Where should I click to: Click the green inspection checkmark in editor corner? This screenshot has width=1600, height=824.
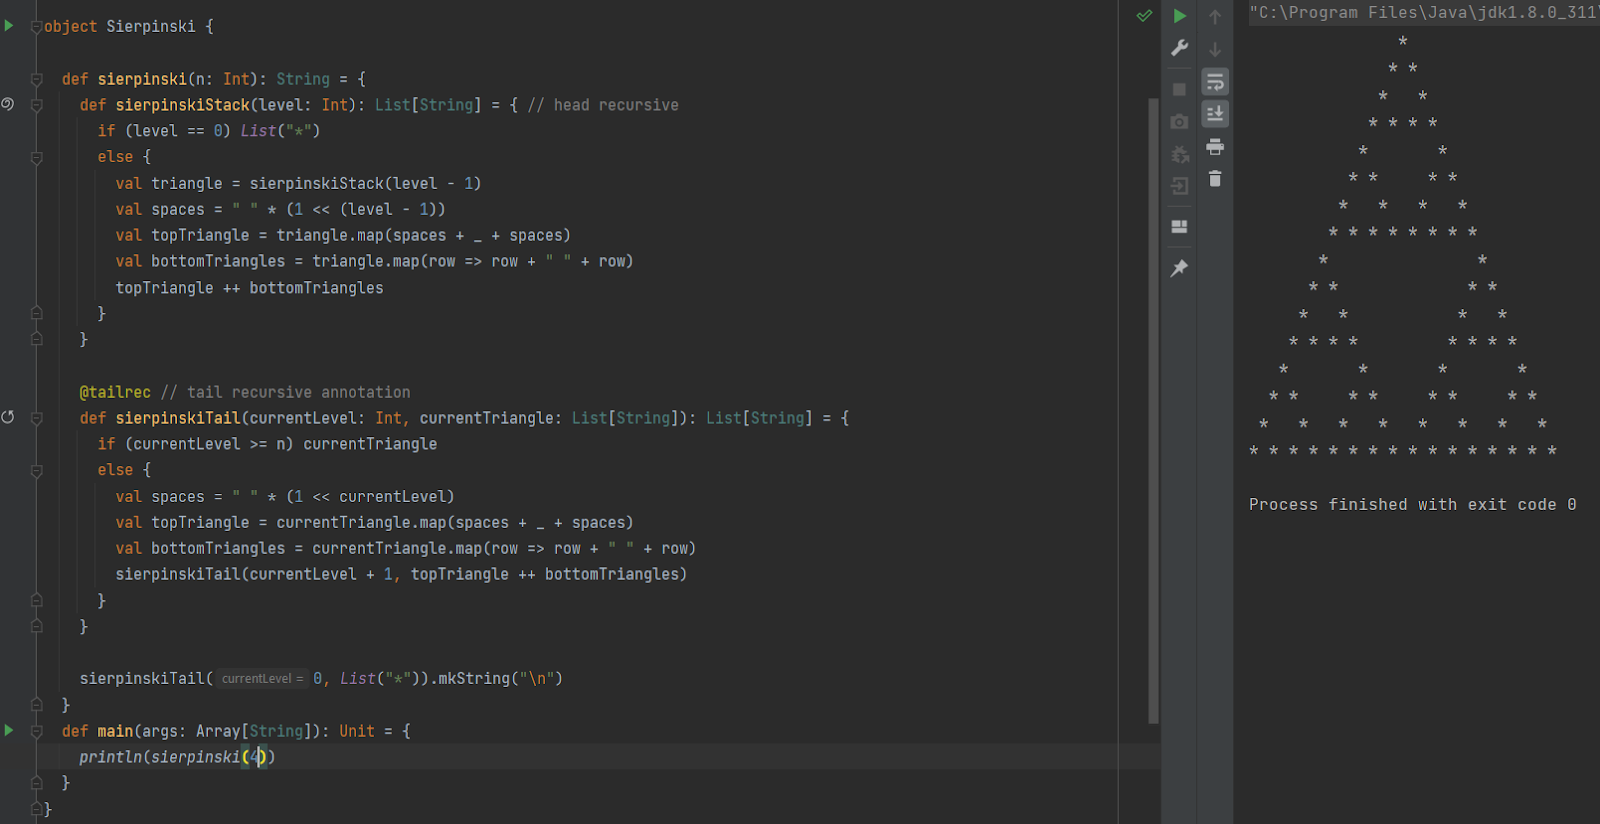tap(1144, 16)
